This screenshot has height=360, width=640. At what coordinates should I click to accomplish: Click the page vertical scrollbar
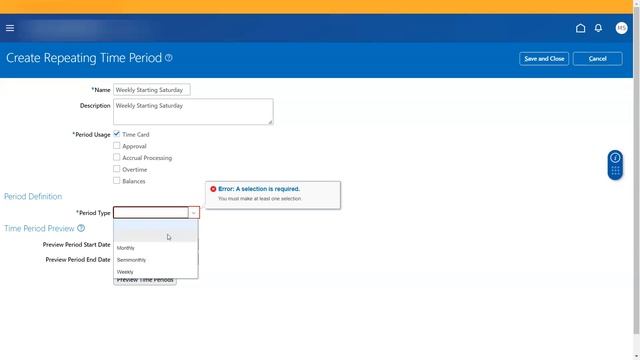click(636, 171)
